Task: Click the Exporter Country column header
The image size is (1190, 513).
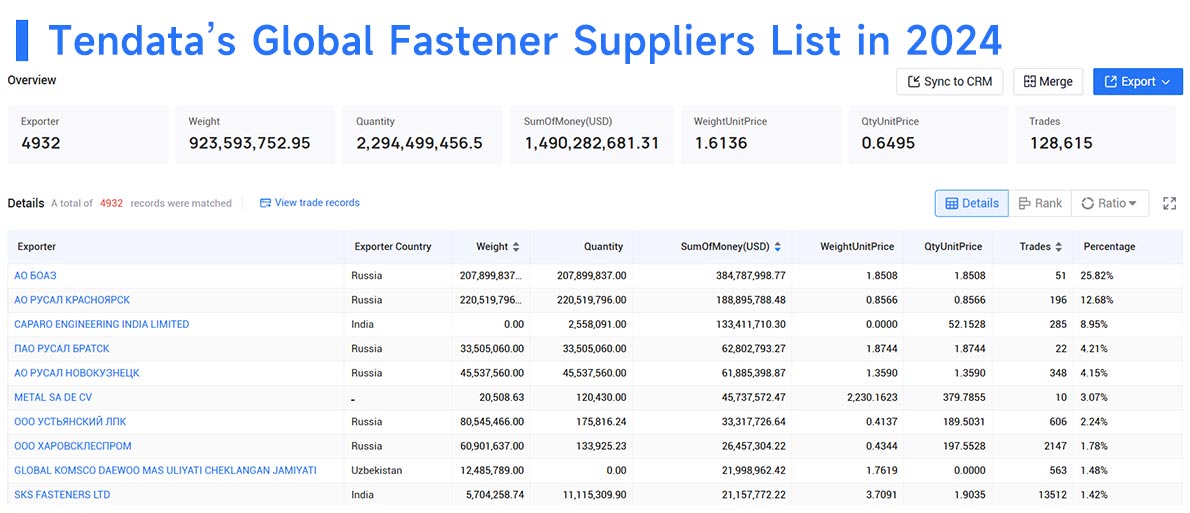Action: point(392,247)
